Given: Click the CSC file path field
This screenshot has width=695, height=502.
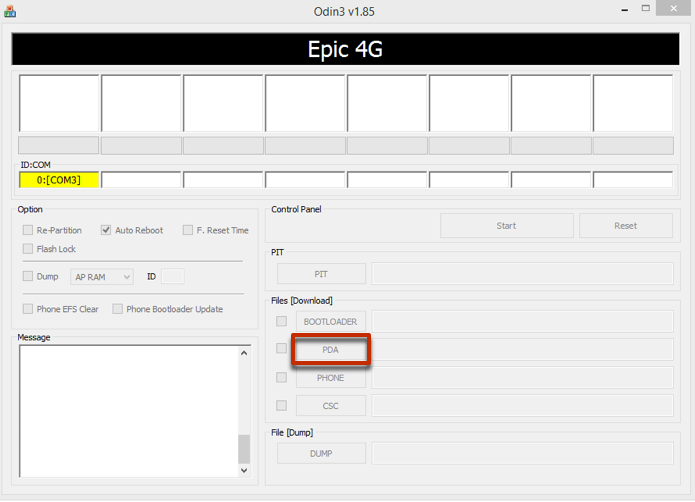Looking at the screenshot, I should (x=523, y=405).
